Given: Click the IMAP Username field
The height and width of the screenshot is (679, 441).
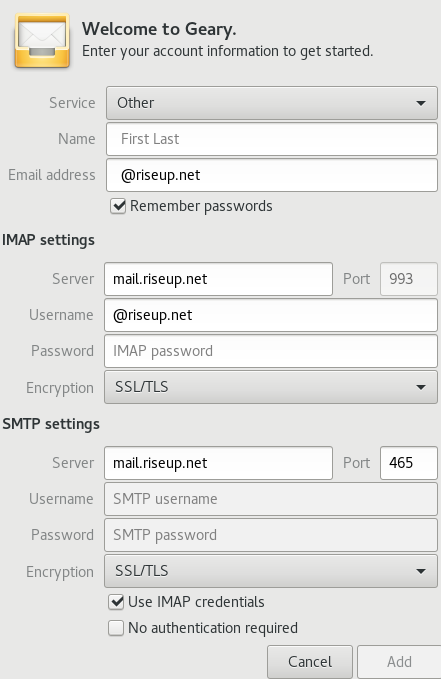Looking at the screenshot, I should coord(271,315).
